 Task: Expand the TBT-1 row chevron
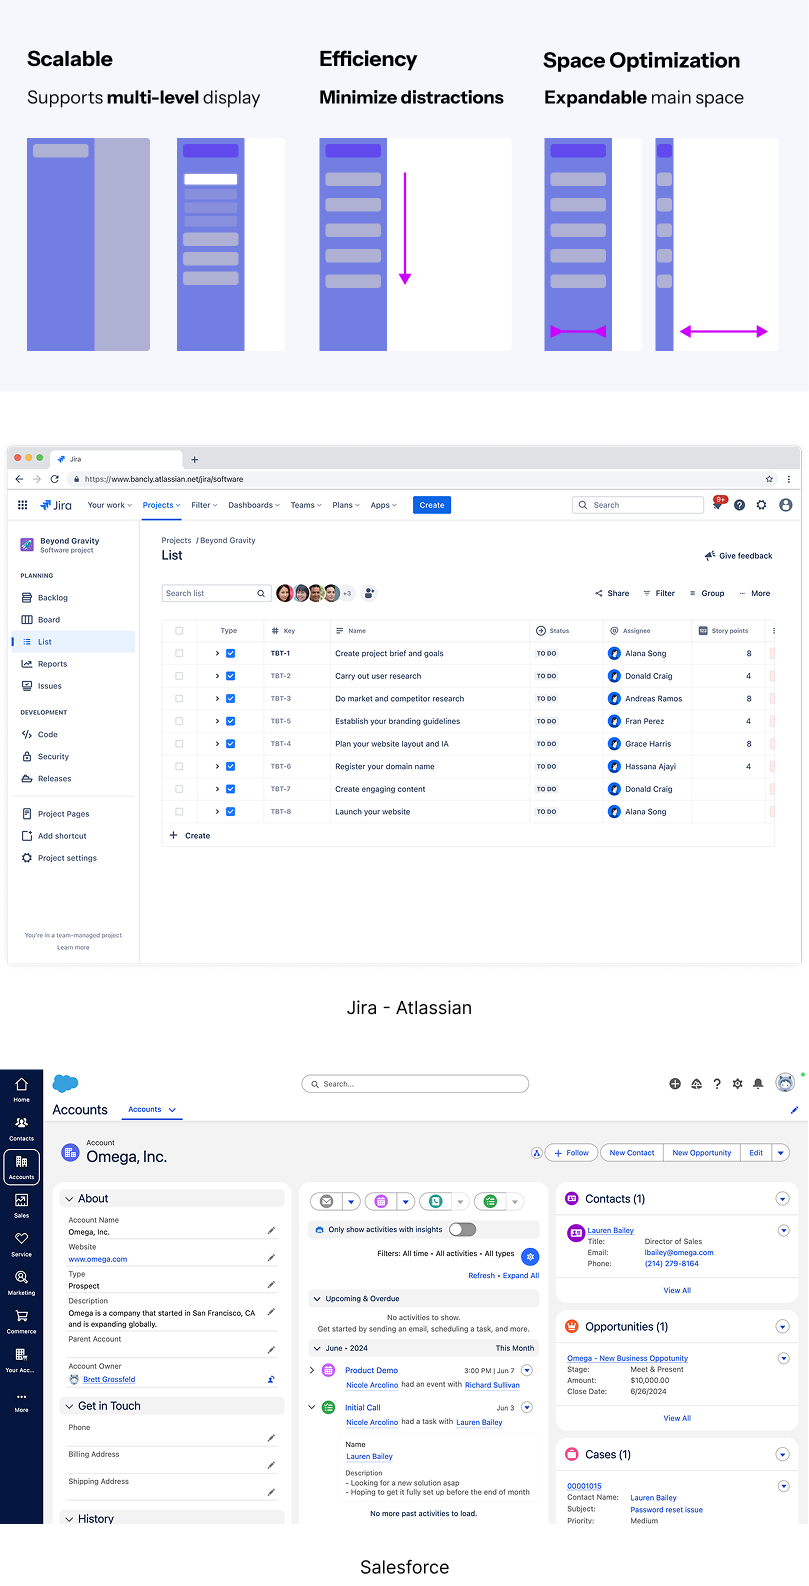(217, 653)
